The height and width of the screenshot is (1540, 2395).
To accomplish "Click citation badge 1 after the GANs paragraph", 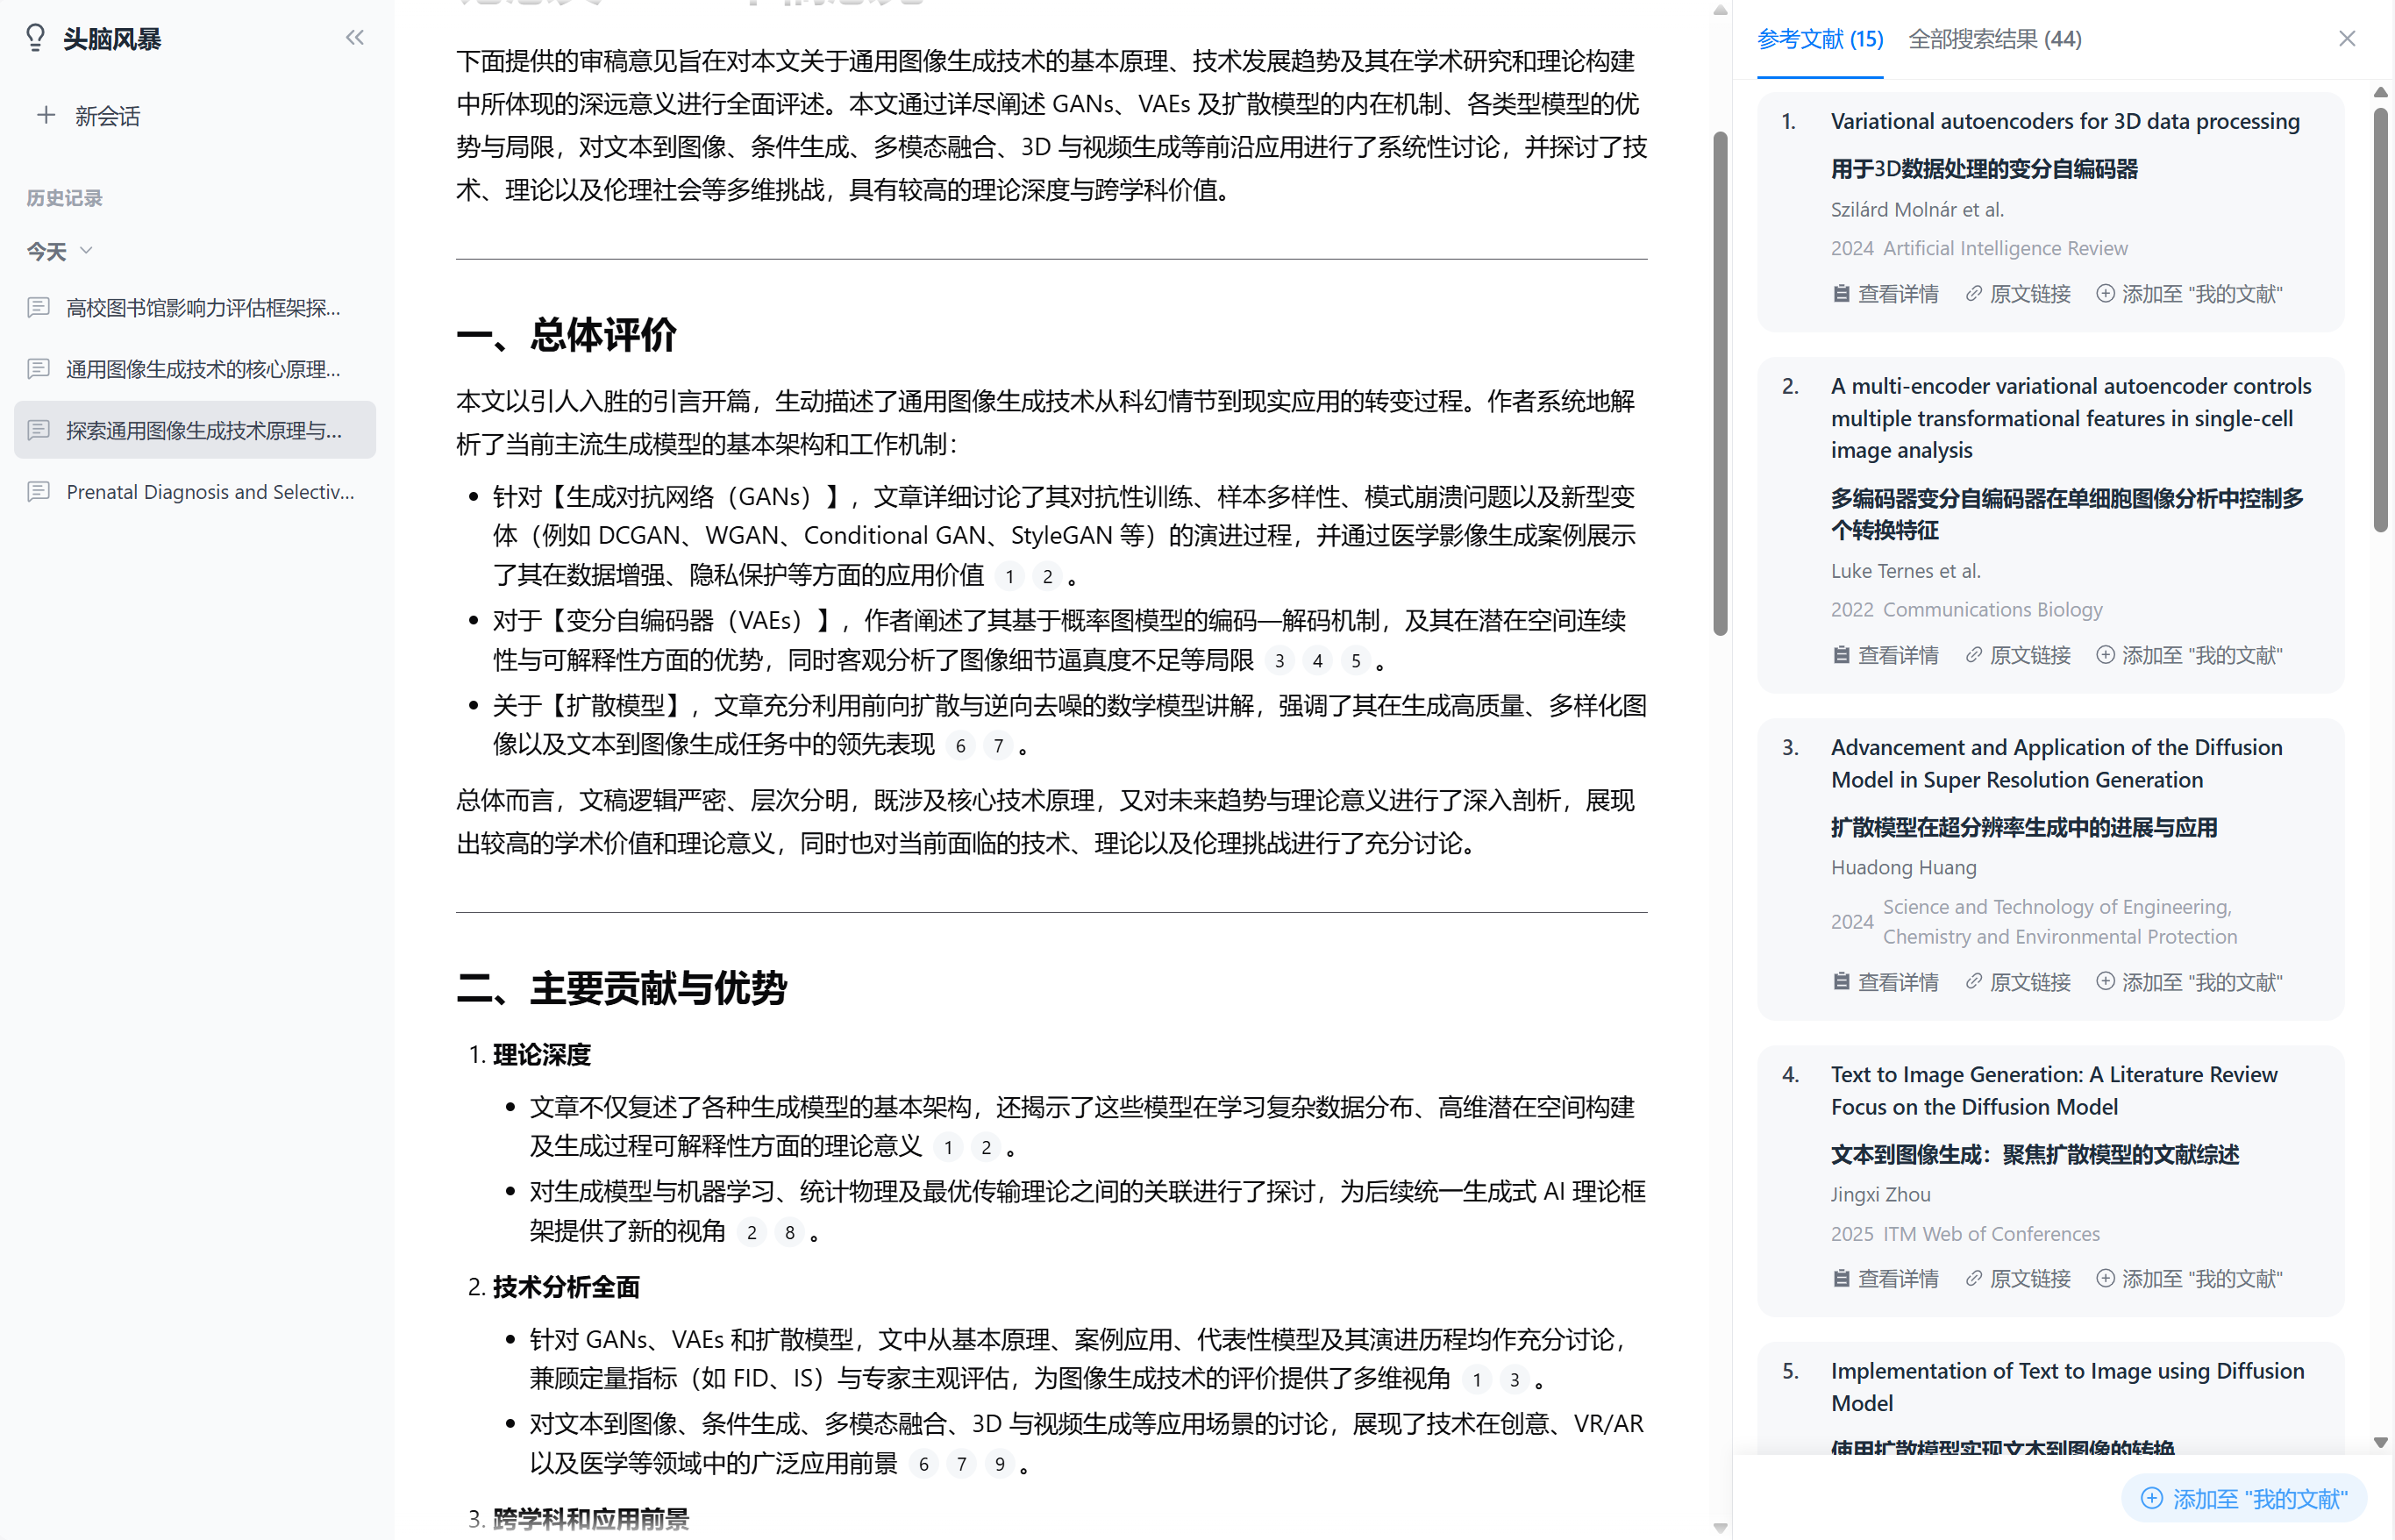I will click(x=1009, y=576).
